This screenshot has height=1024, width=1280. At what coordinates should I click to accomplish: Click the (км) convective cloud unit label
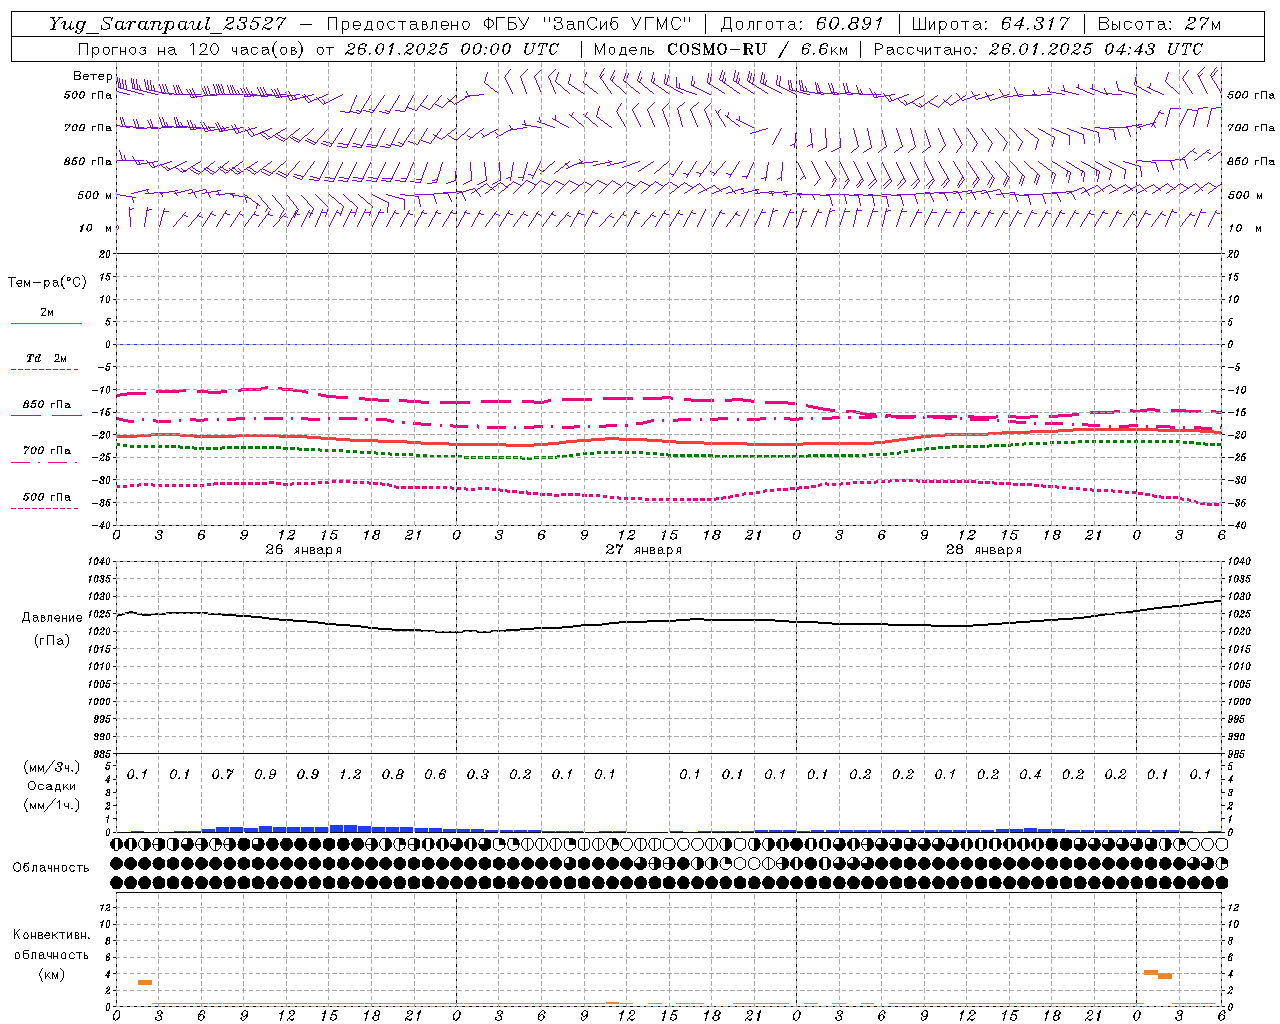click(51, 974)
